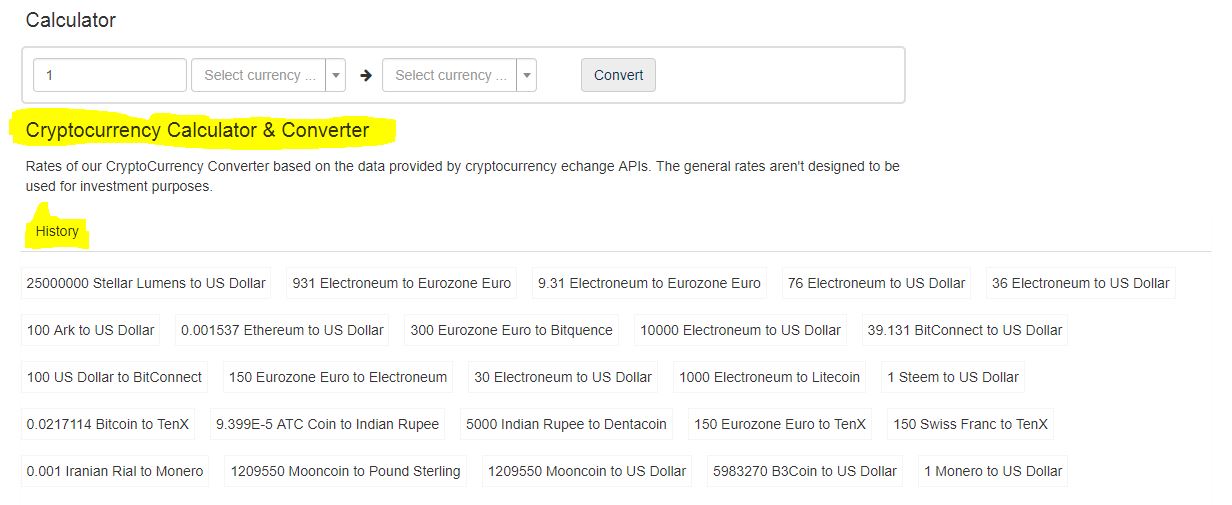Image resolution: width=1232 pixels, height=505 pixels.
Task: Open 0.001 Iranian Rial to Monero
Action: pos(115,471)
